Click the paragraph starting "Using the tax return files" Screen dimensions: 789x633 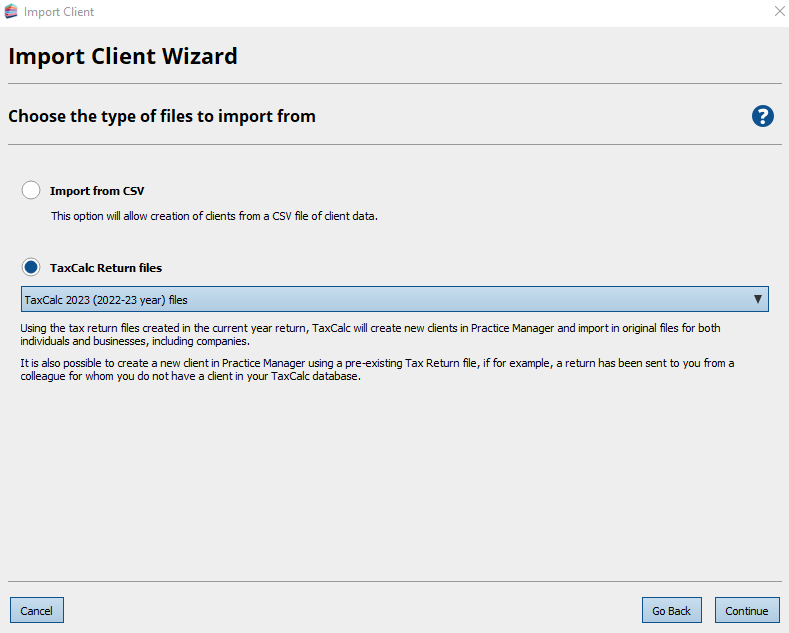370,335
